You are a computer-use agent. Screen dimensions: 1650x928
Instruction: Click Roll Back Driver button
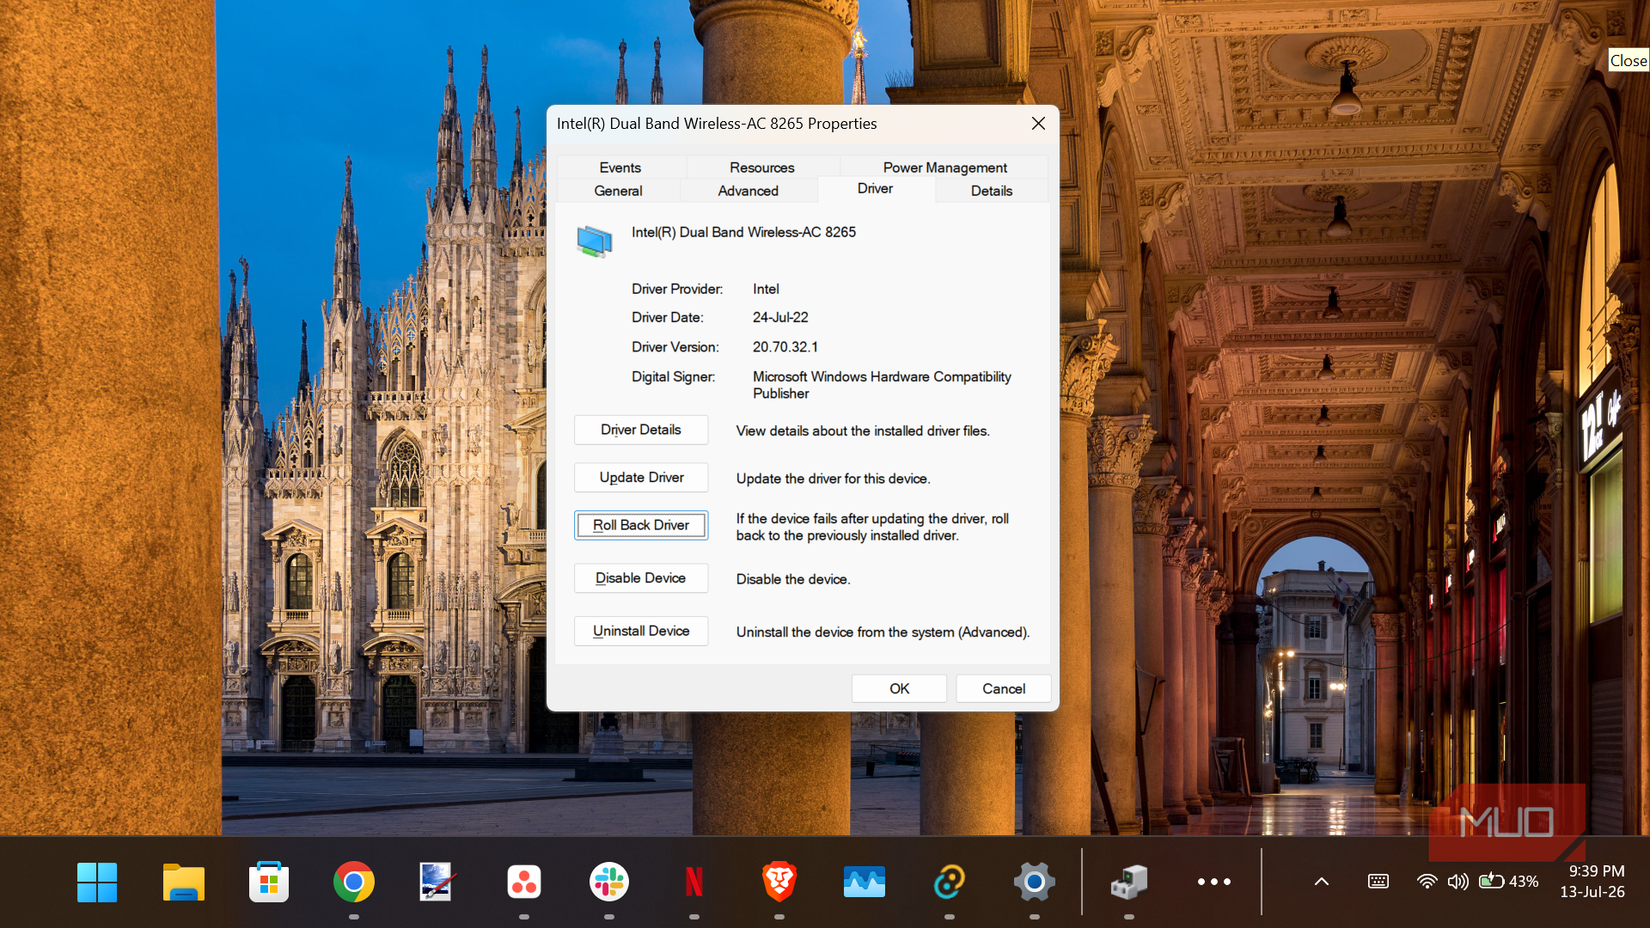click(x=641, y=525)
